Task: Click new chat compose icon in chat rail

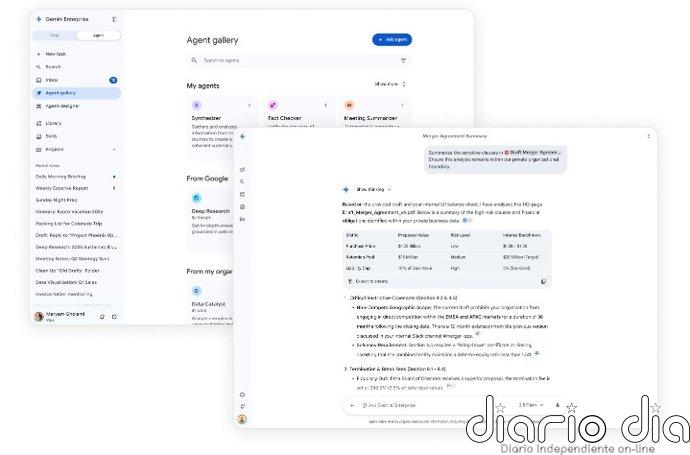Action: (242, 169)
